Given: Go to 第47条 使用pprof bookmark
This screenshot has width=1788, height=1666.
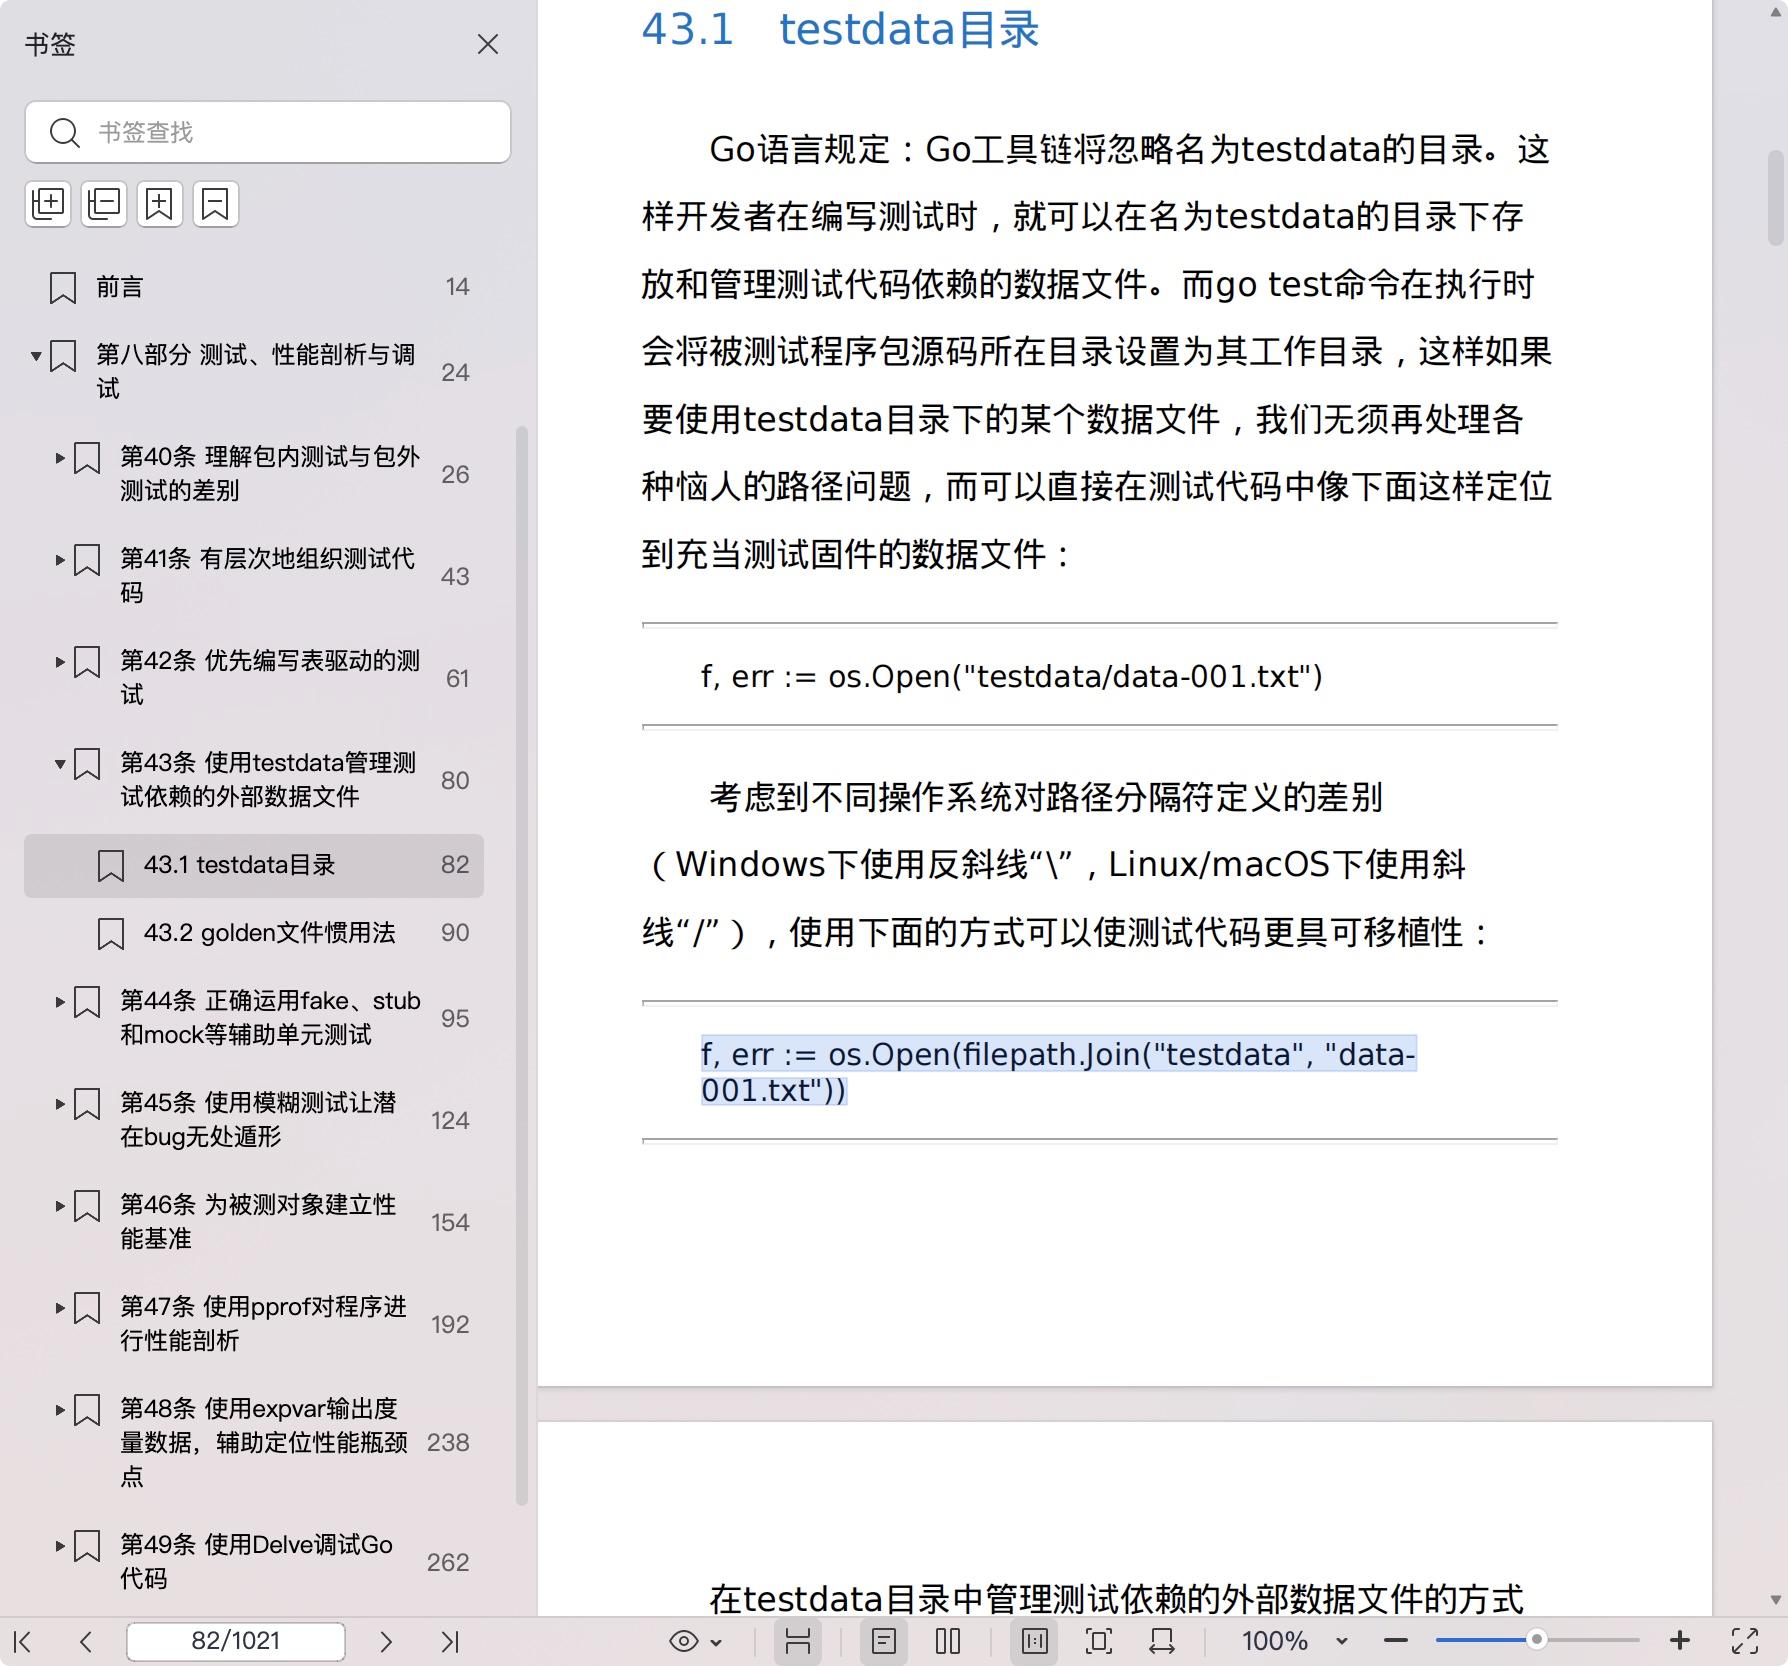Looking at the screenshot, I should 263,1324.
